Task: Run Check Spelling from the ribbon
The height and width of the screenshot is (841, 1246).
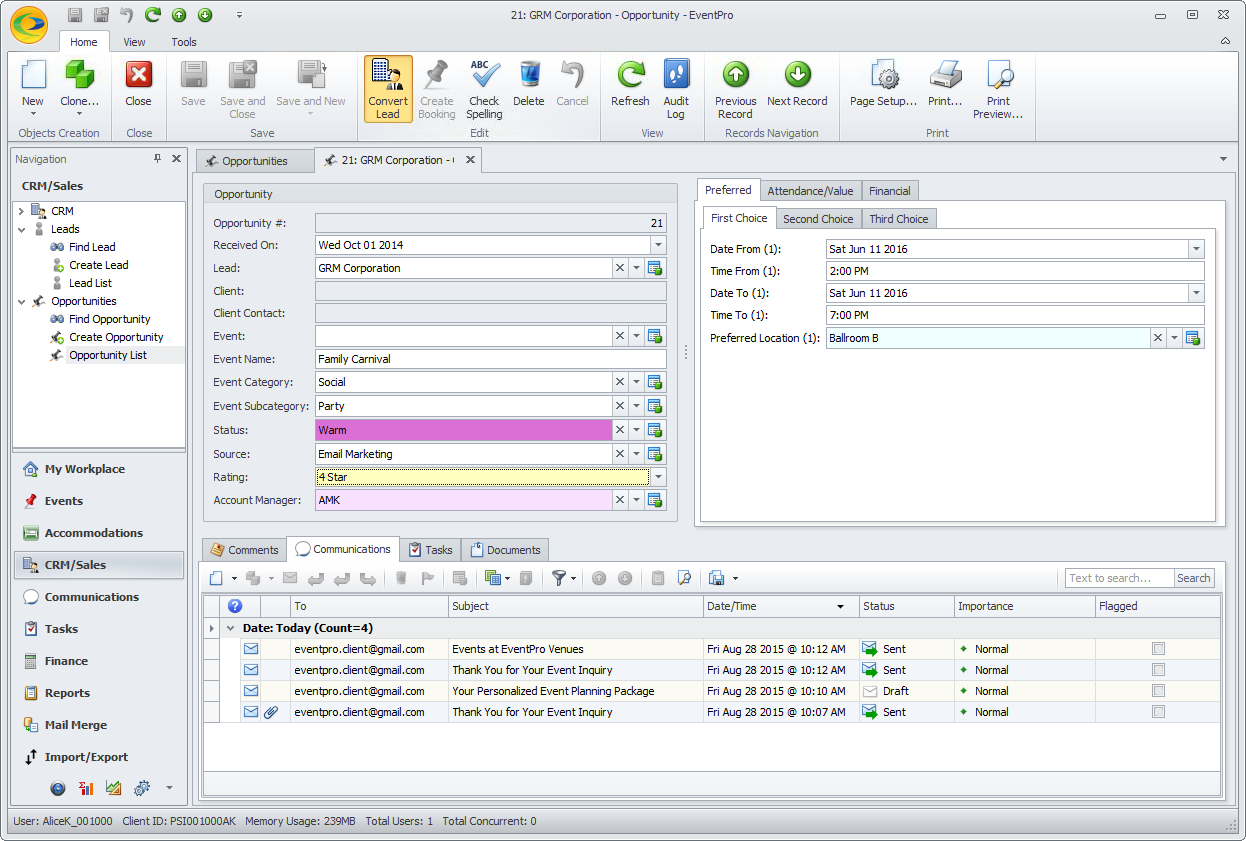Action: pyautogui.click(x=484, y=89)
